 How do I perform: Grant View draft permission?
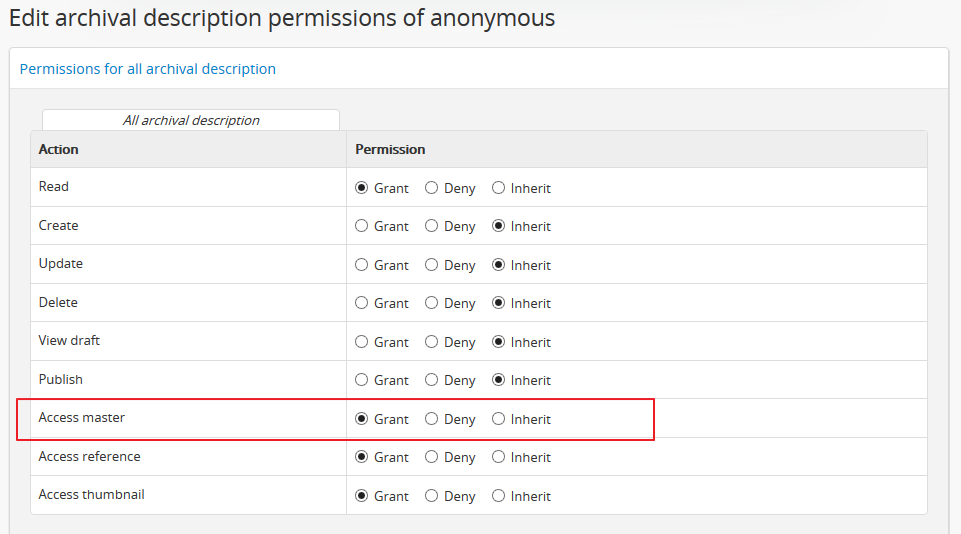pos(362,342)
